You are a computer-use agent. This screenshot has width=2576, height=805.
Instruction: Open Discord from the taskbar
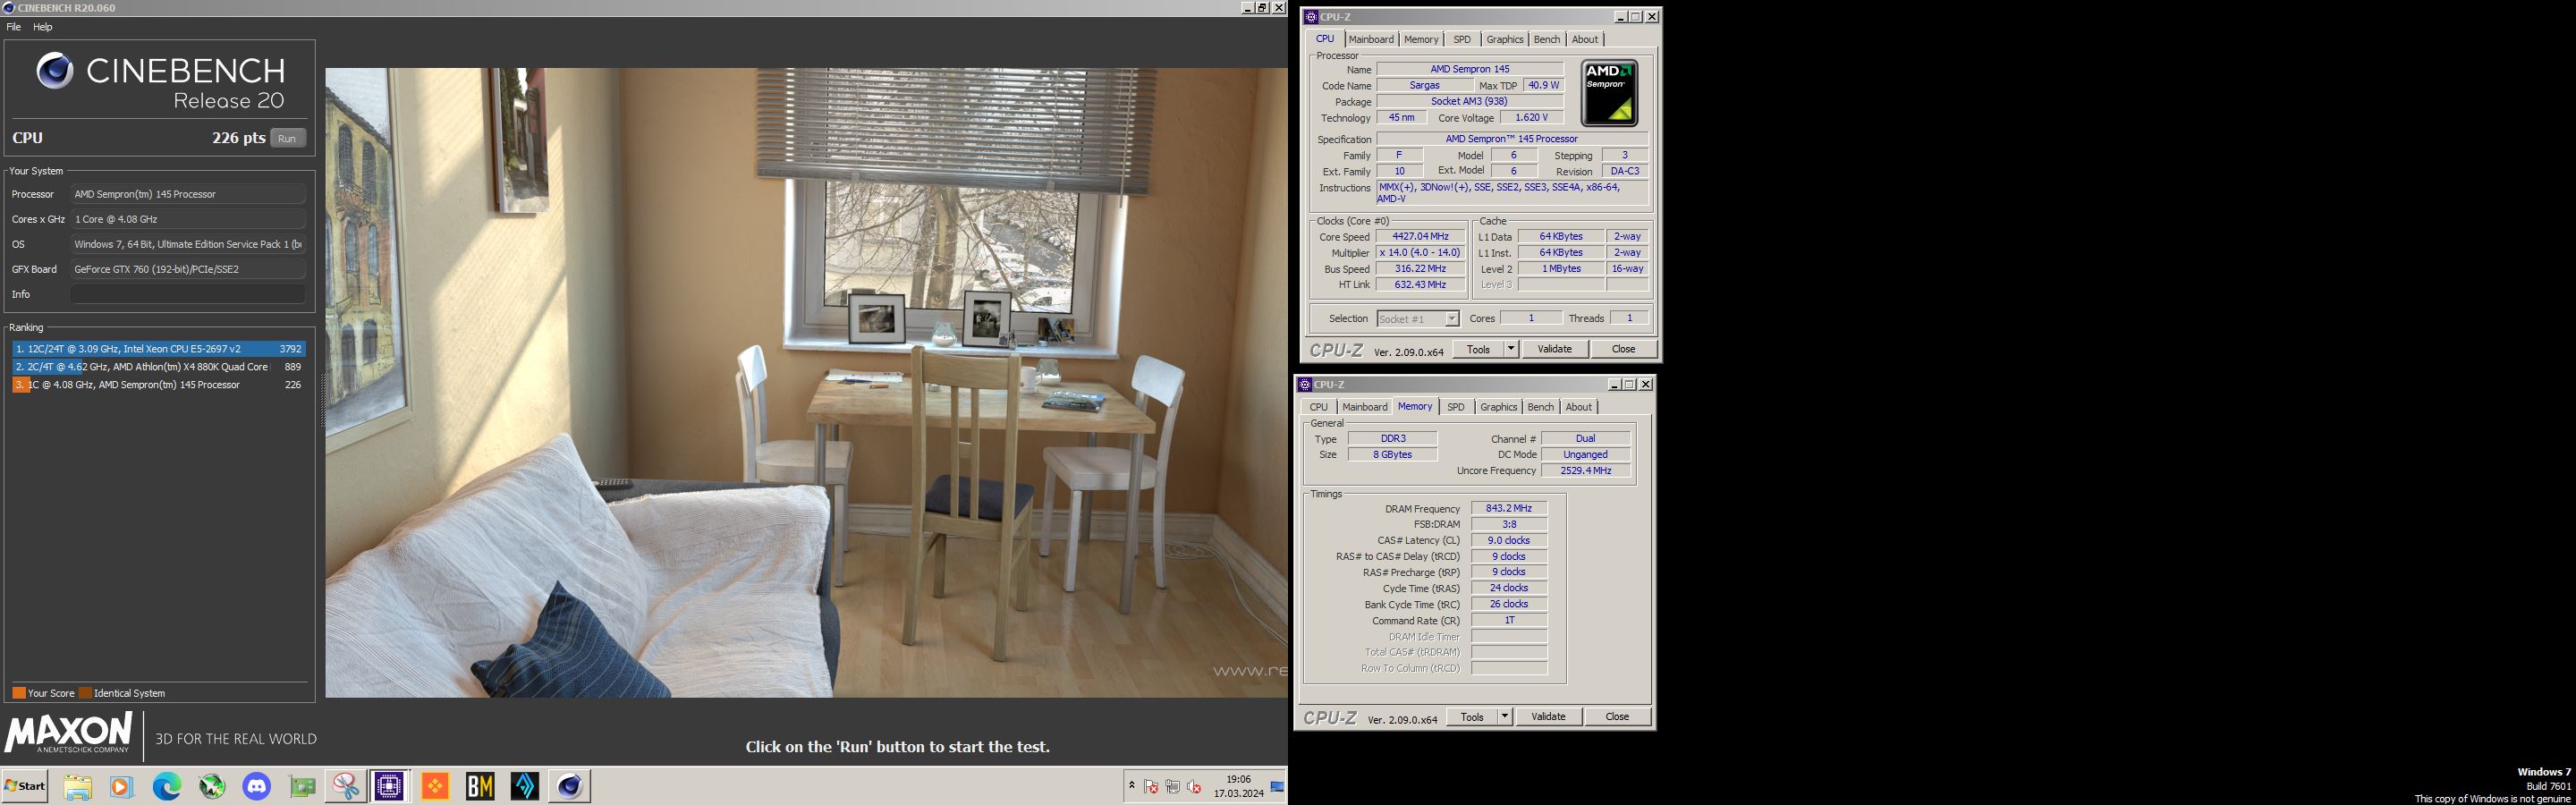click(x=256, y=786)
